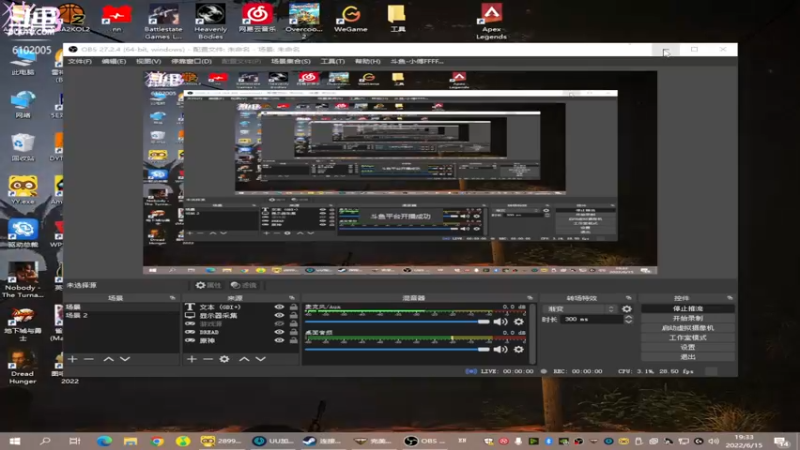Adjust the 时长 duration stepper arrows
Screen dimensions: 800x450
(629, 319)
